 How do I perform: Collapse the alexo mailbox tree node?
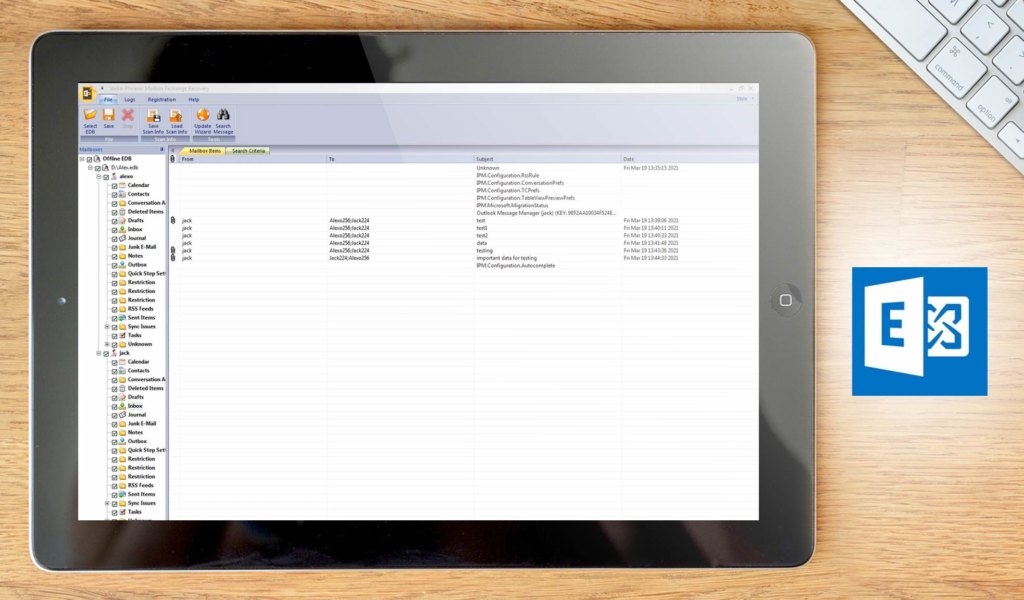click(x=98, y=177)
